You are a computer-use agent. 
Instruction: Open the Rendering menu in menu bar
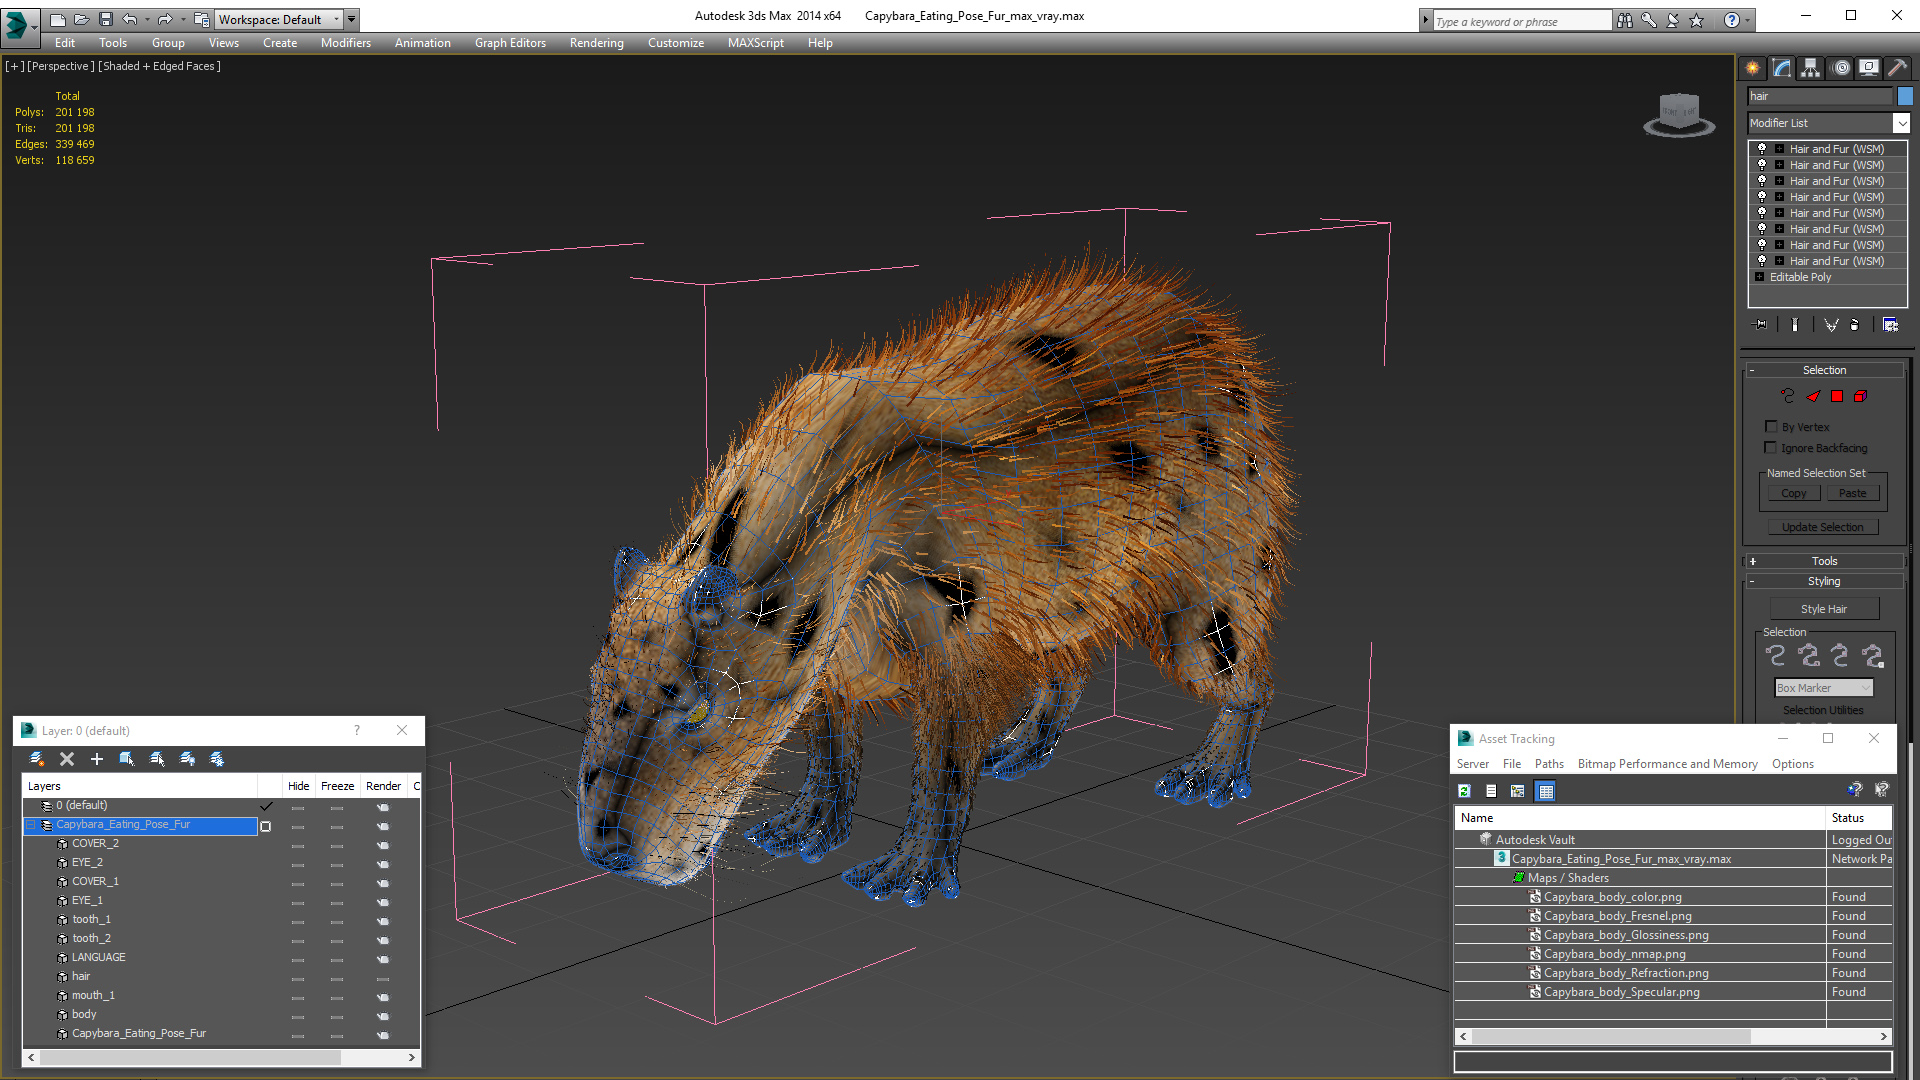click(595, 42)
